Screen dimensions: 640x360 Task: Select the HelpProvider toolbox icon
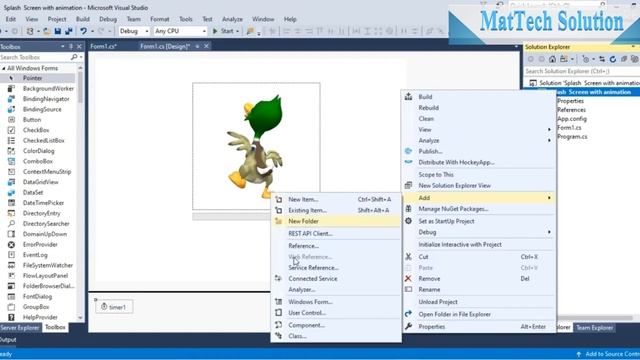[x=11, y=317]
